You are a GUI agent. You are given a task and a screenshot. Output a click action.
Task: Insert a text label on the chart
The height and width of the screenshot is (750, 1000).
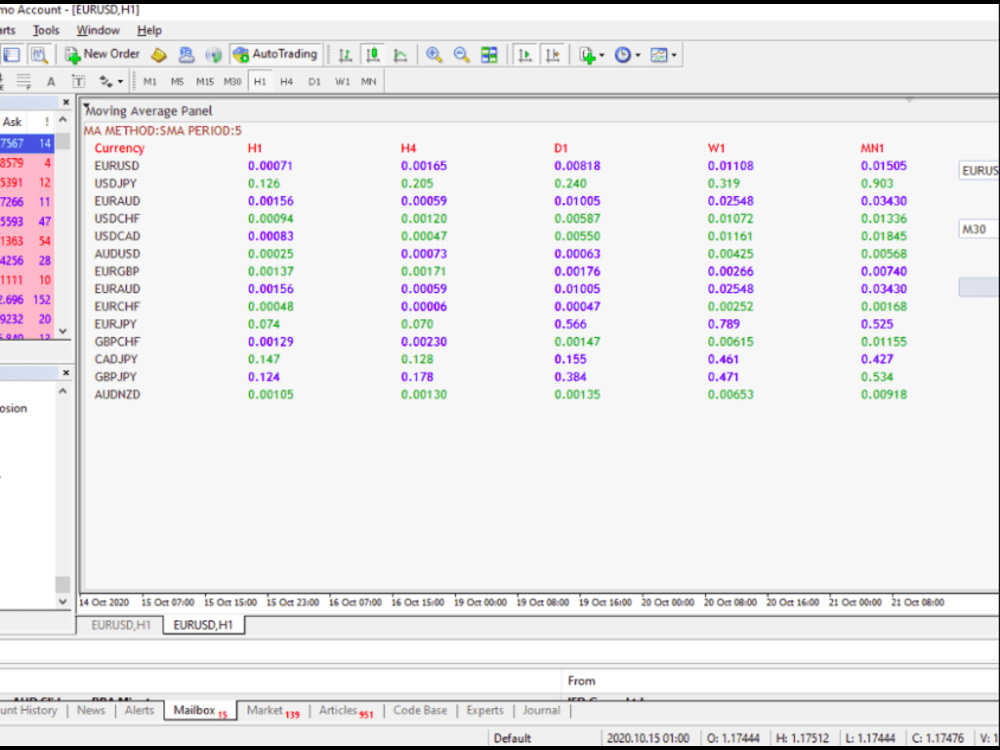click(x=78, y=81)
